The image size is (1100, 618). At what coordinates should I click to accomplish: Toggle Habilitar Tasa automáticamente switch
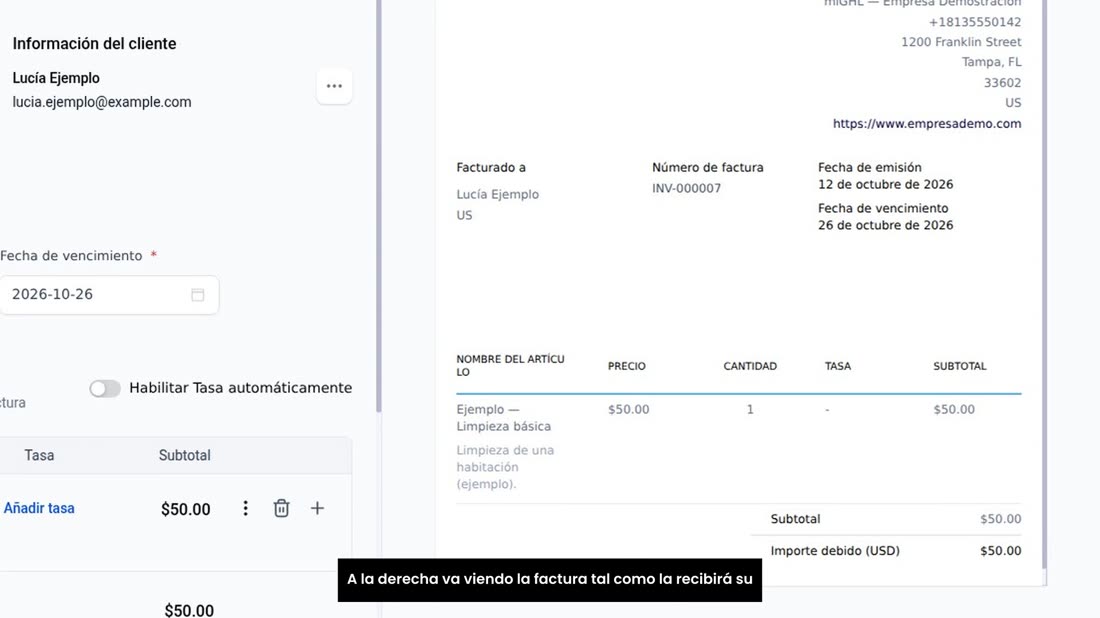(x=105, y=388)
